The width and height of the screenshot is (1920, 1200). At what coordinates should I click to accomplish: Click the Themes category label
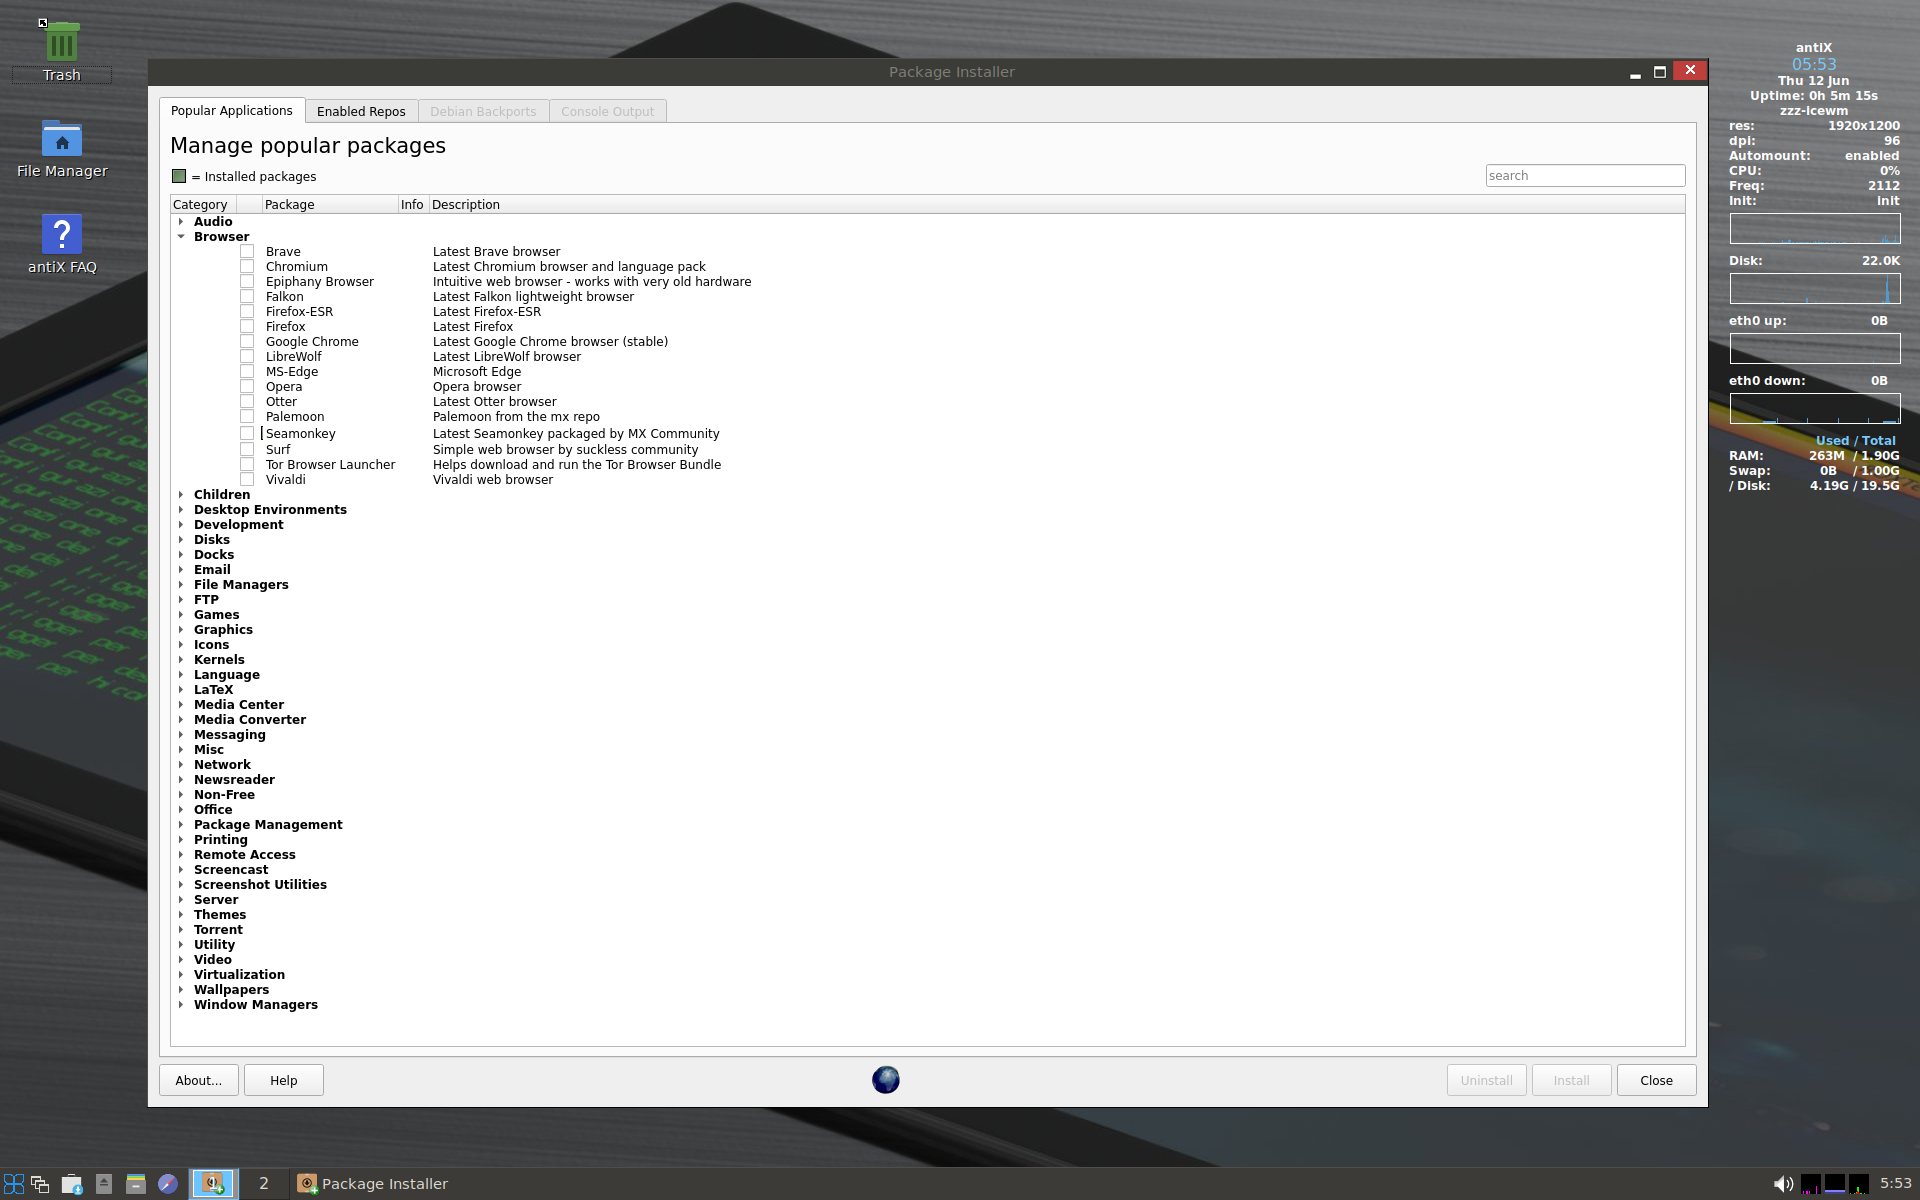click(220, 915)
